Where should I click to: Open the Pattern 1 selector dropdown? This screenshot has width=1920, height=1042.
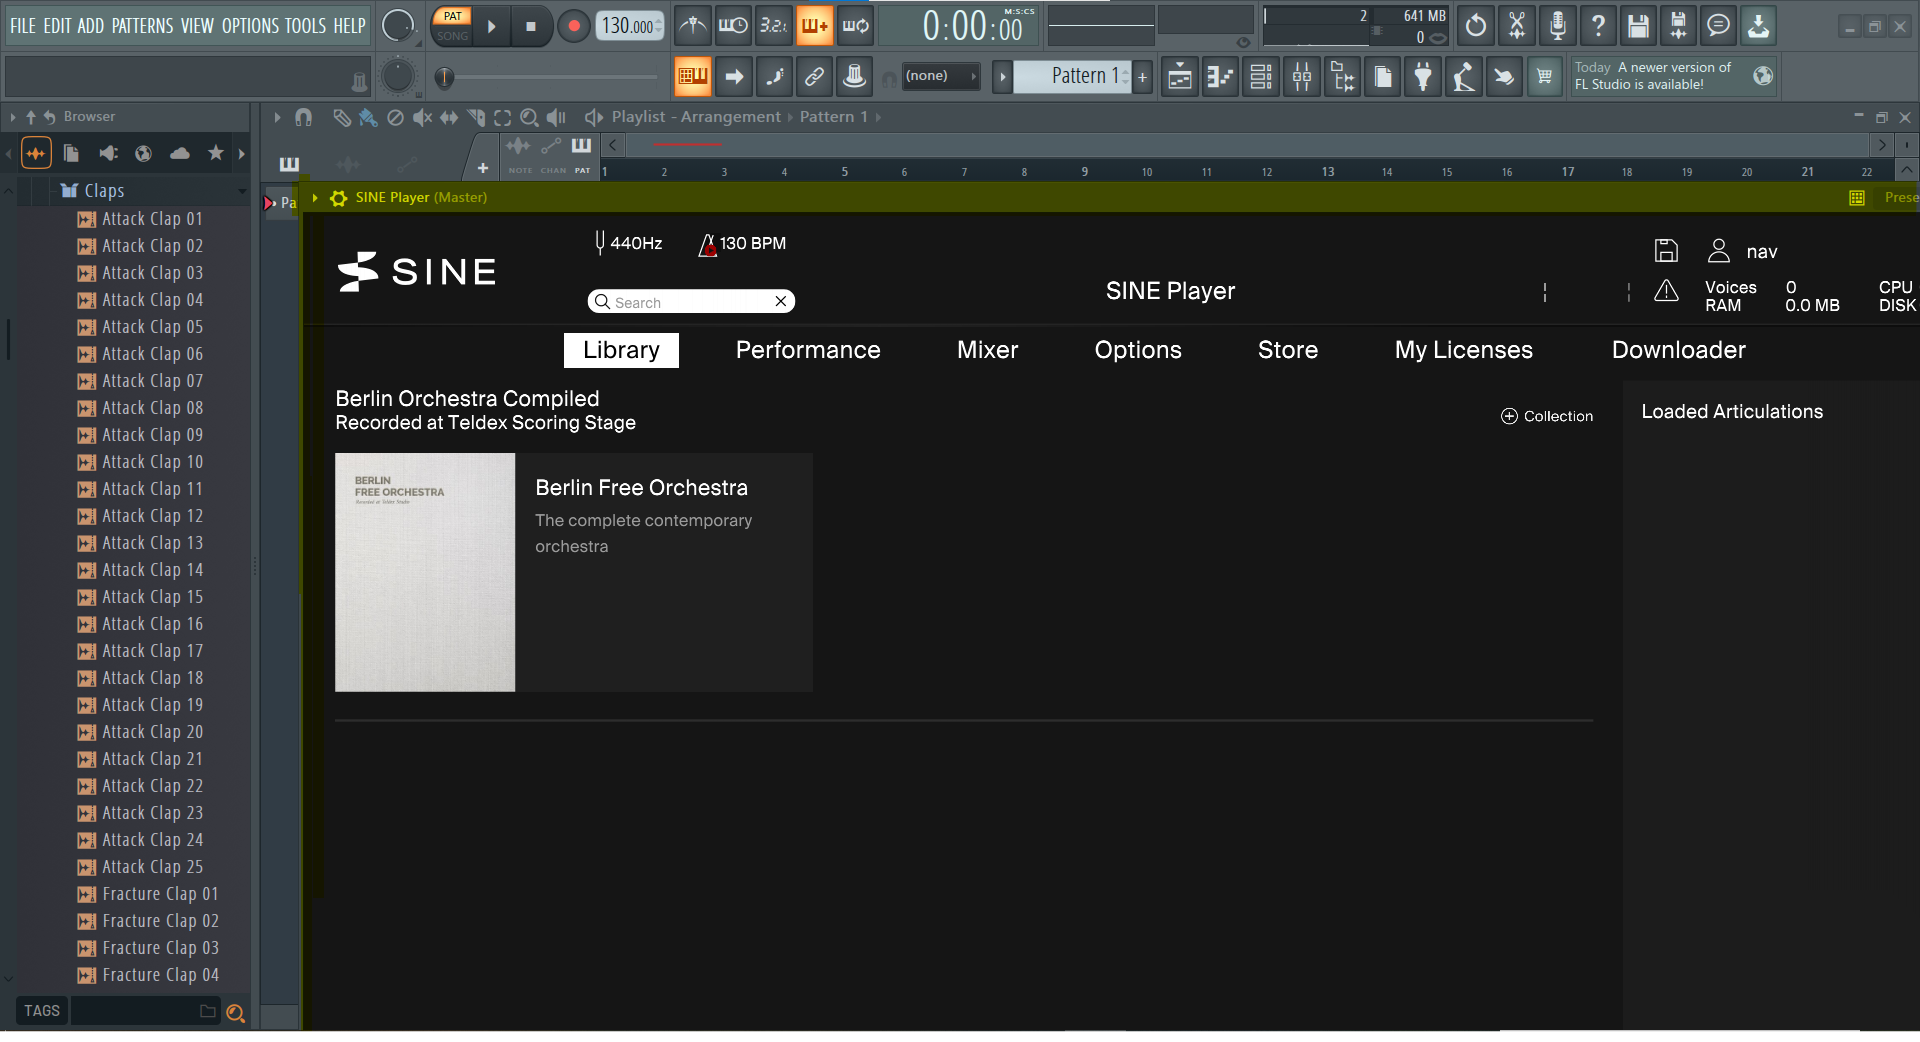[x=1073, y=76]
